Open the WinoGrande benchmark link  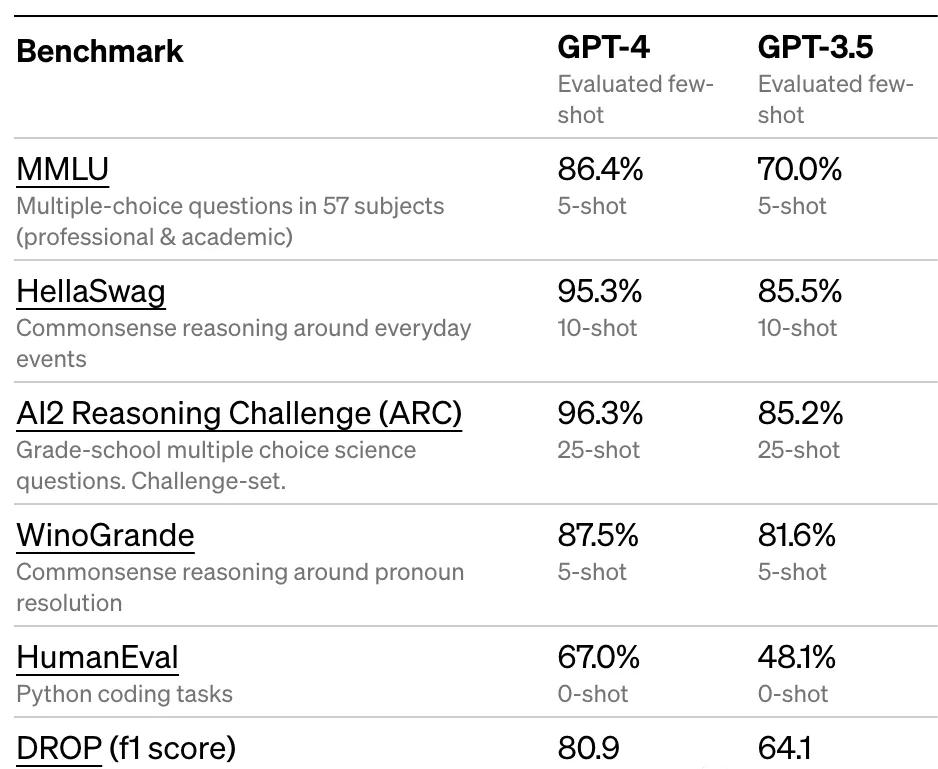coord(105,535)
